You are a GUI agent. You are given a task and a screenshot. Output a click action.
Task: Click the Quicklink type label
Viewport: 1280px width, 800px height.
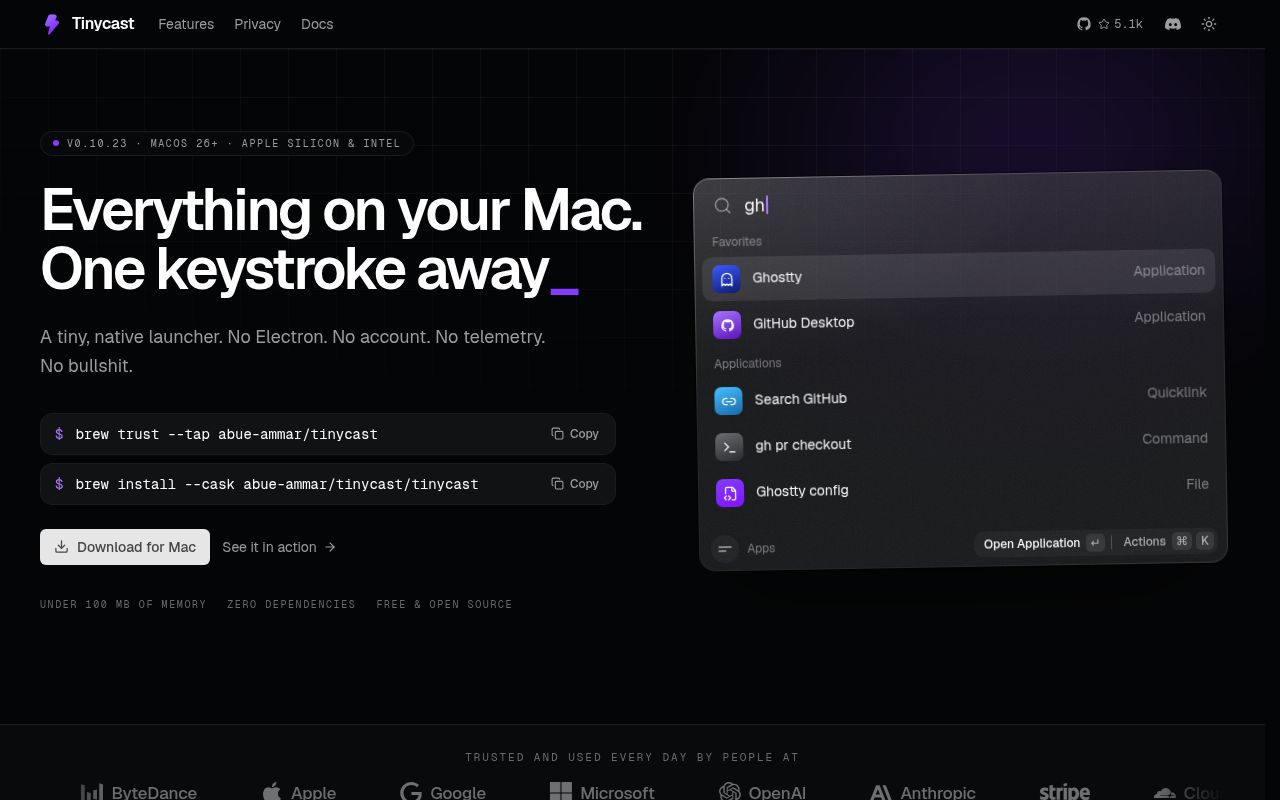click(x=1177, y=392)
